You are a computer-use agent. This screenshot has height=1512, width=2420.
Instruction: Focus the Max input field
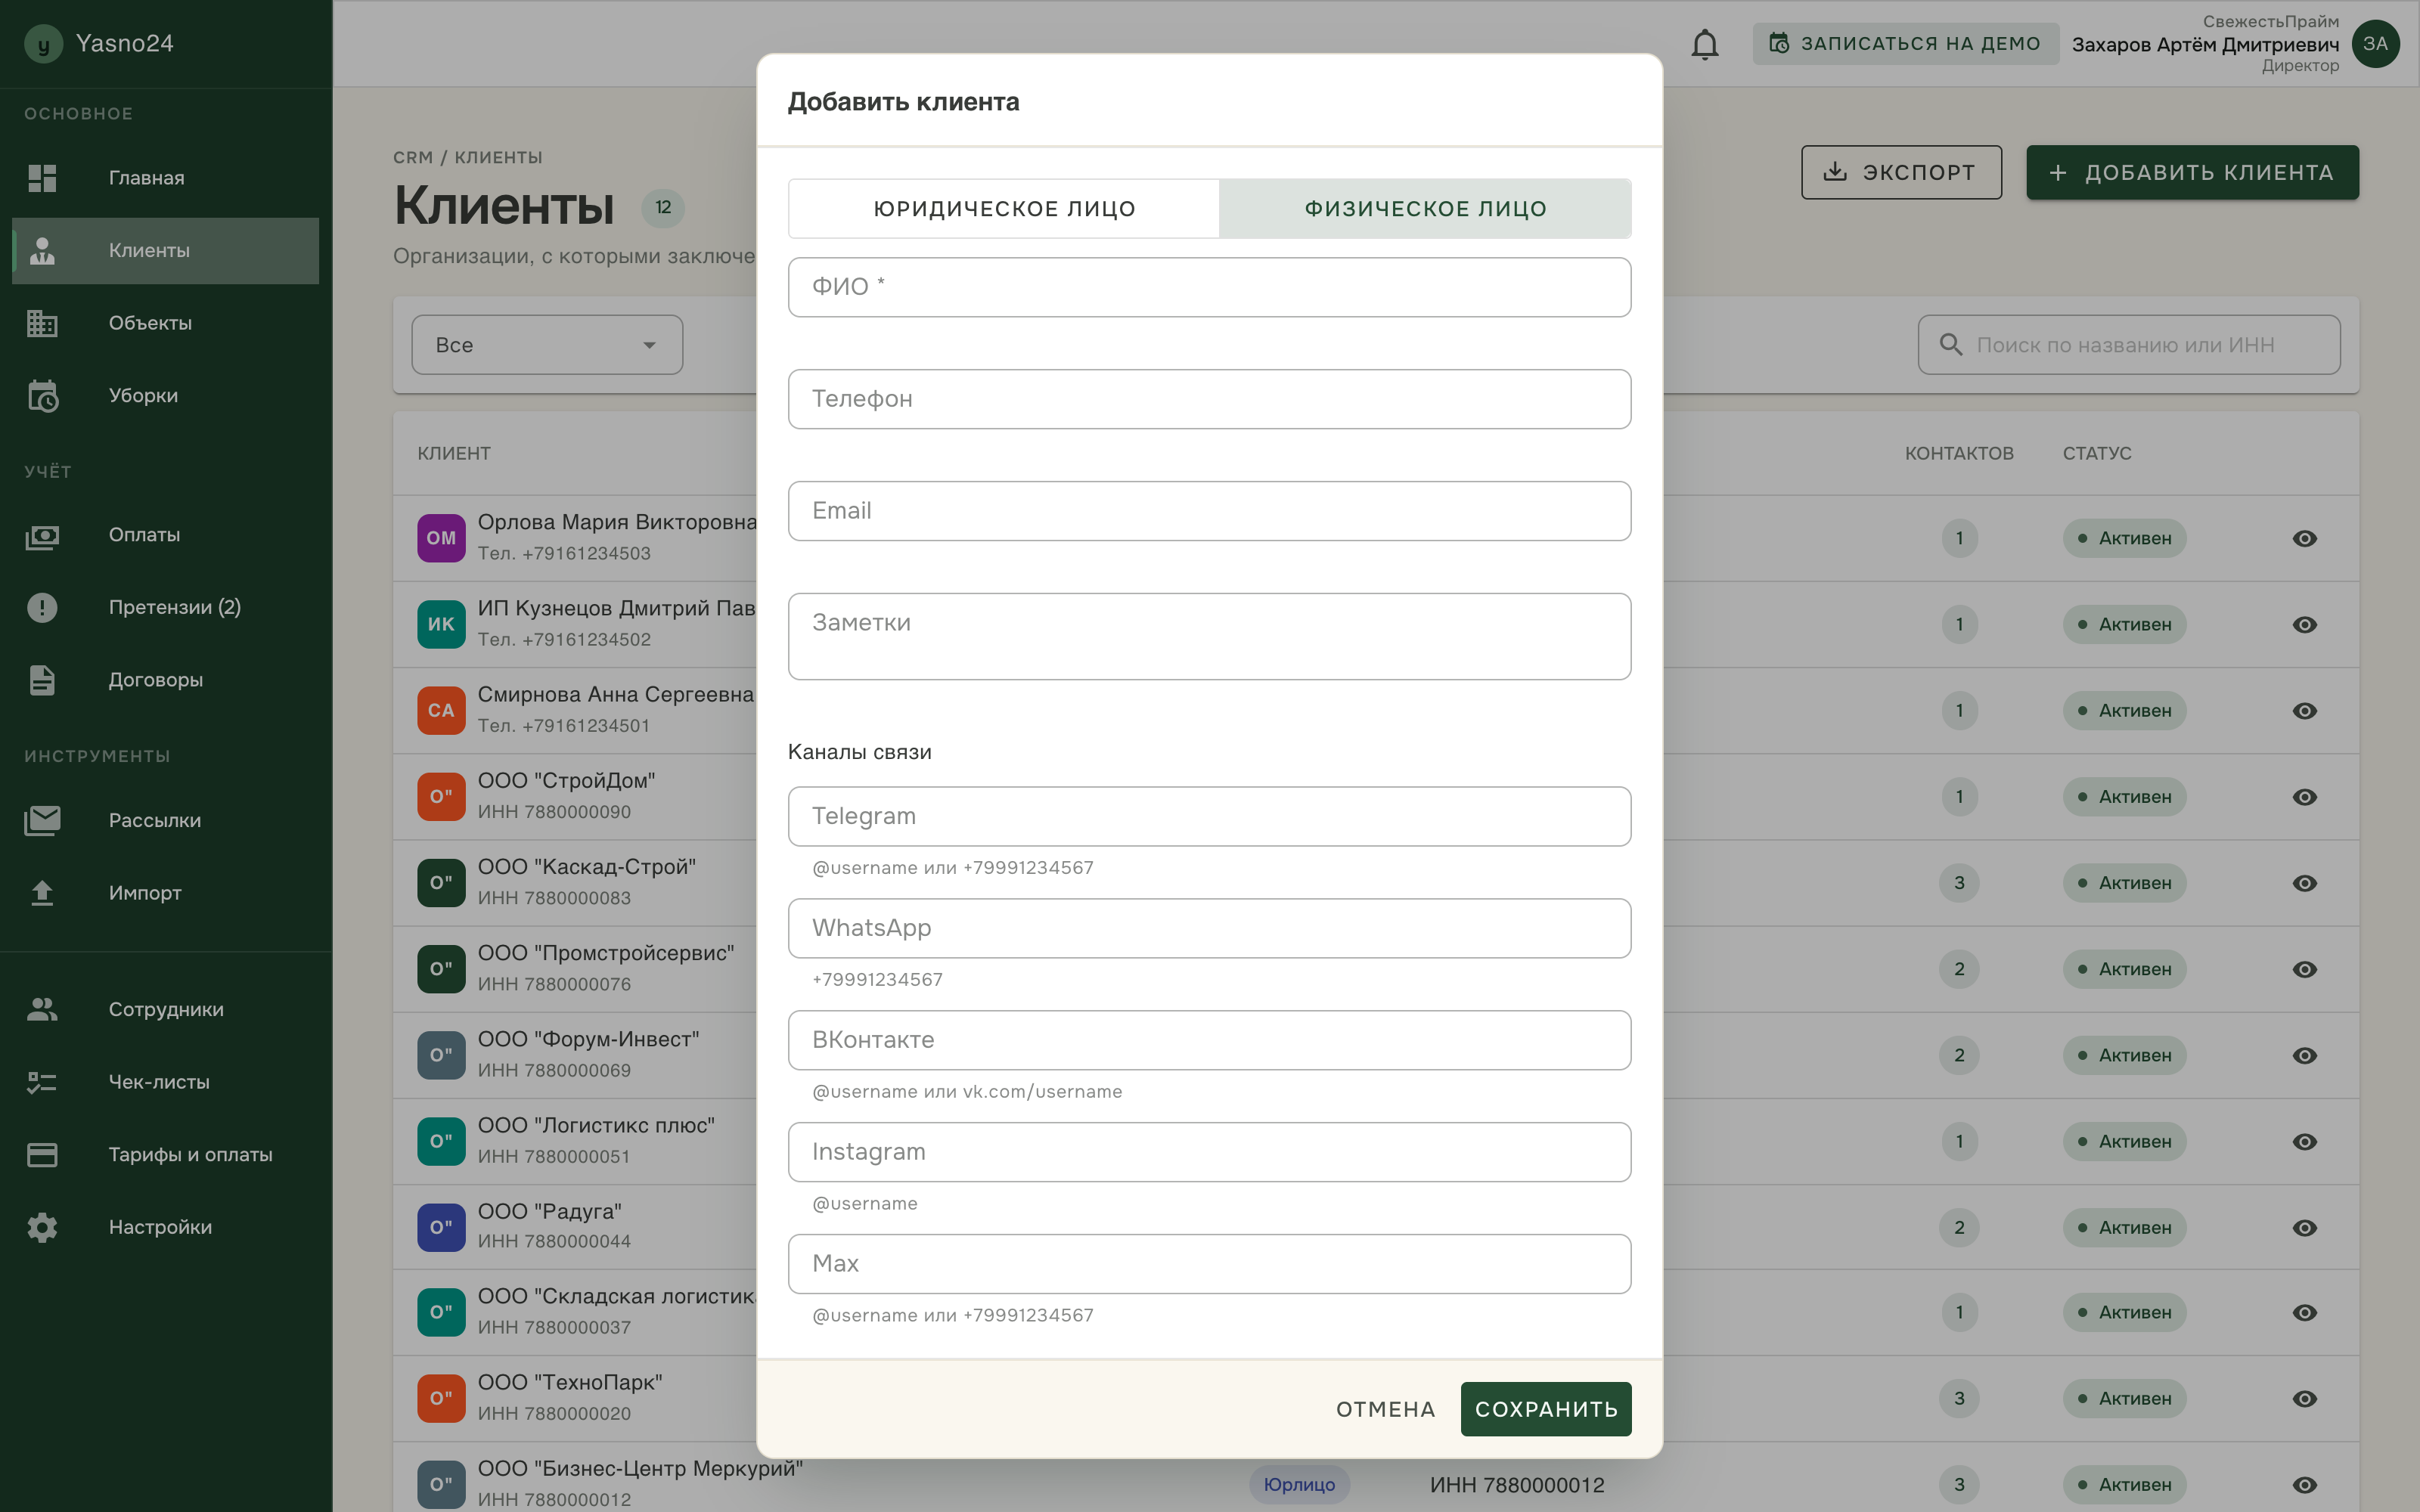coord(1210,1264)
